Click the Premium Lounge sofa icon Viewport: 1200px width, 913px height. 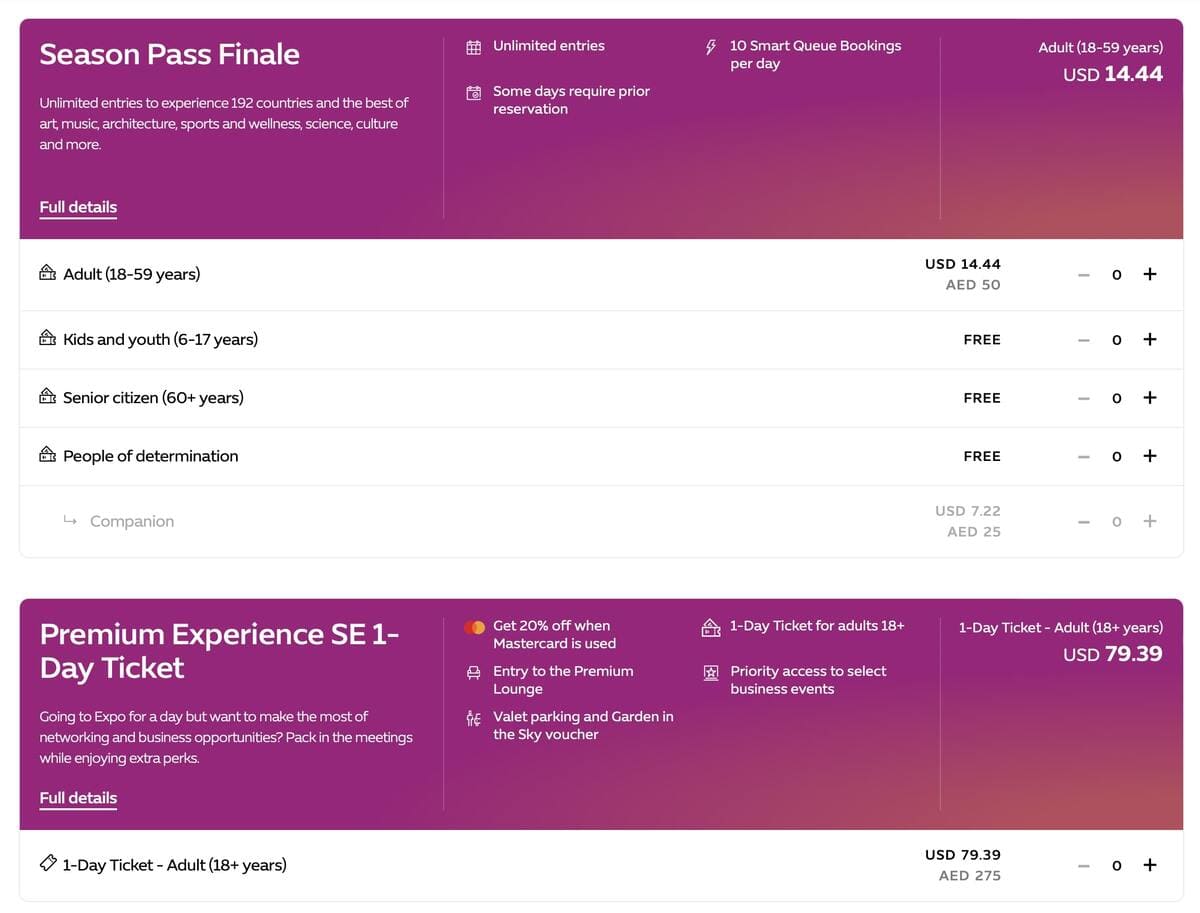click(474, 673)
